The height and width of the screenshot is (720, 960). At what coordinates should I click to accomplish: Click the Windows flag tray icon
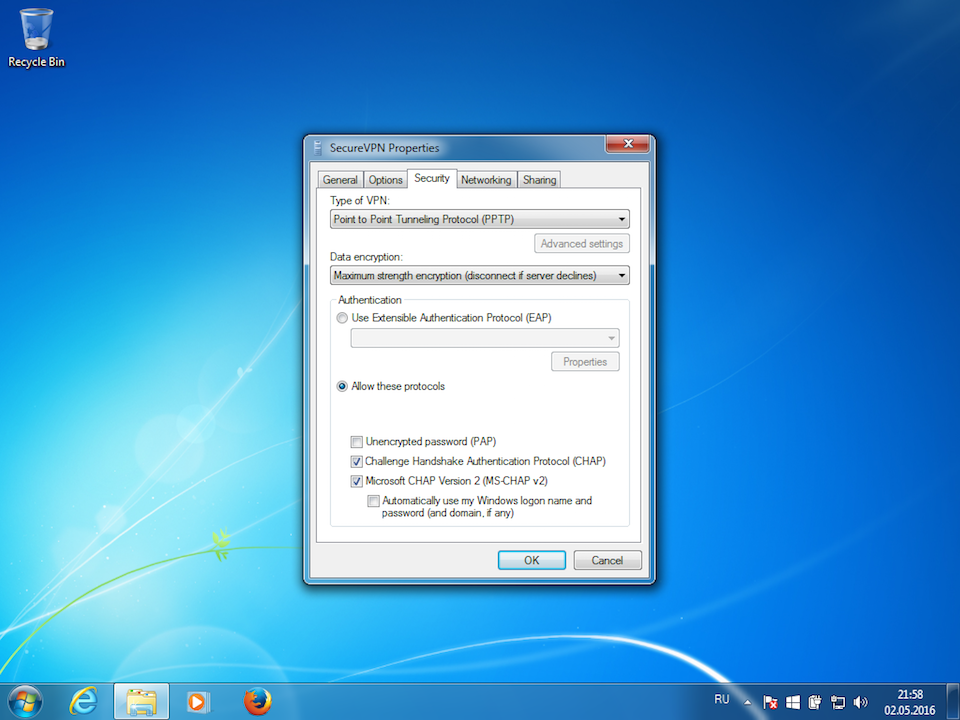[x=793, y=702]
